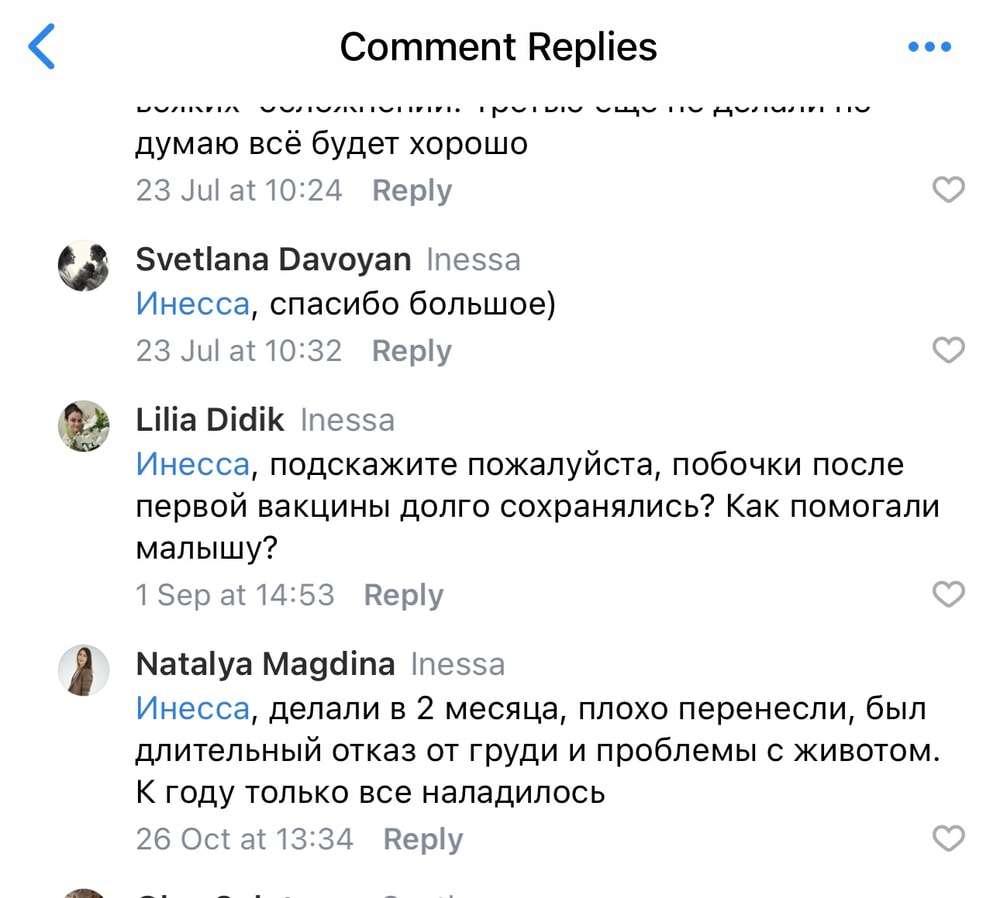This screenshot has height=898, width=1000.
Task: Reply to Lilia Didik's comment
Action: [x=403, y=594]
